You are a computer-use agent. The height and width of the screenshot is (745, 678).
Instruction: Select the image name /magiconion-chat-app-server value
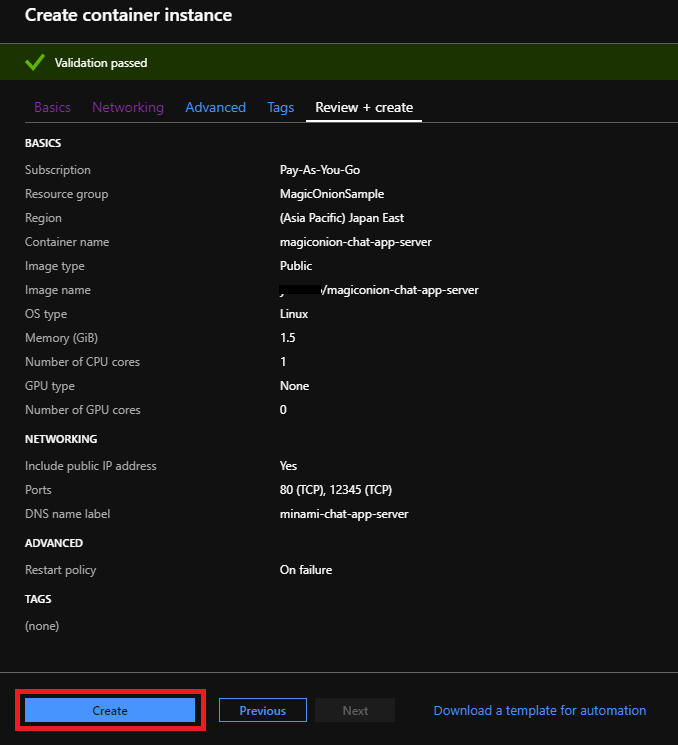click(379, 290)
